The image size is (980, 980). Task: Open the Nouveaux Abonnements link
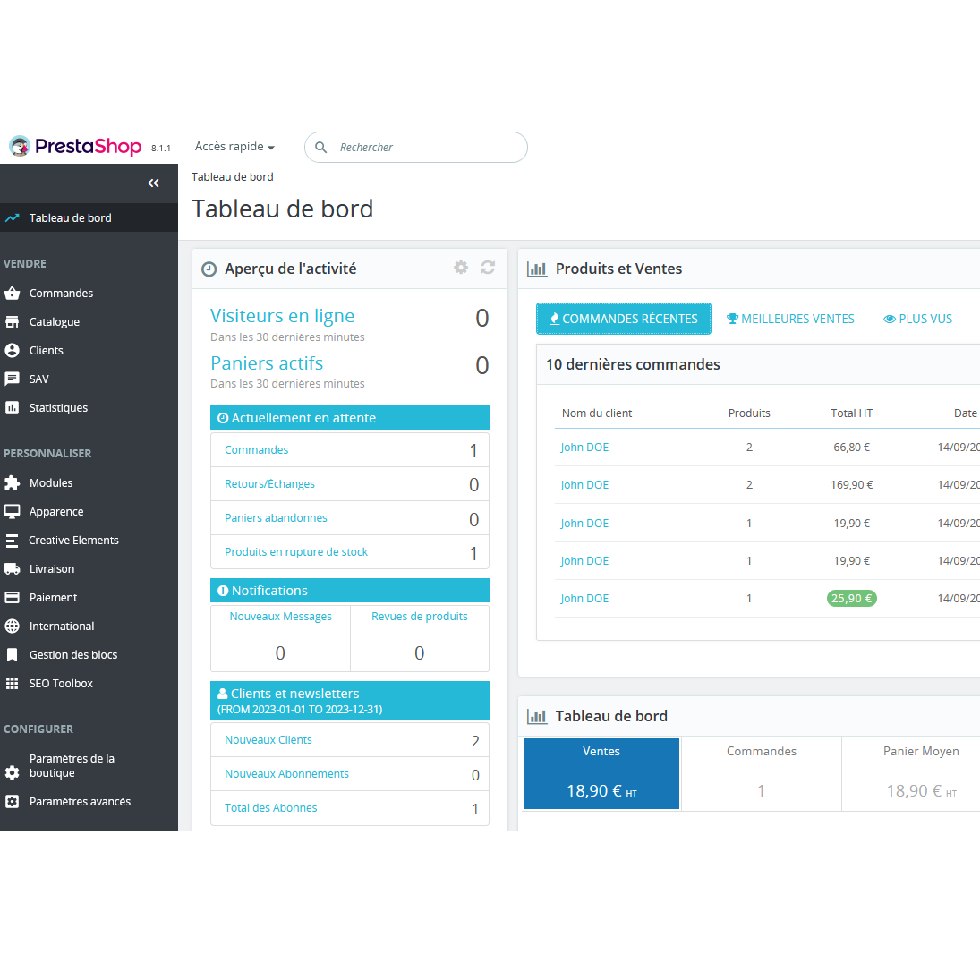click(287, 774)
